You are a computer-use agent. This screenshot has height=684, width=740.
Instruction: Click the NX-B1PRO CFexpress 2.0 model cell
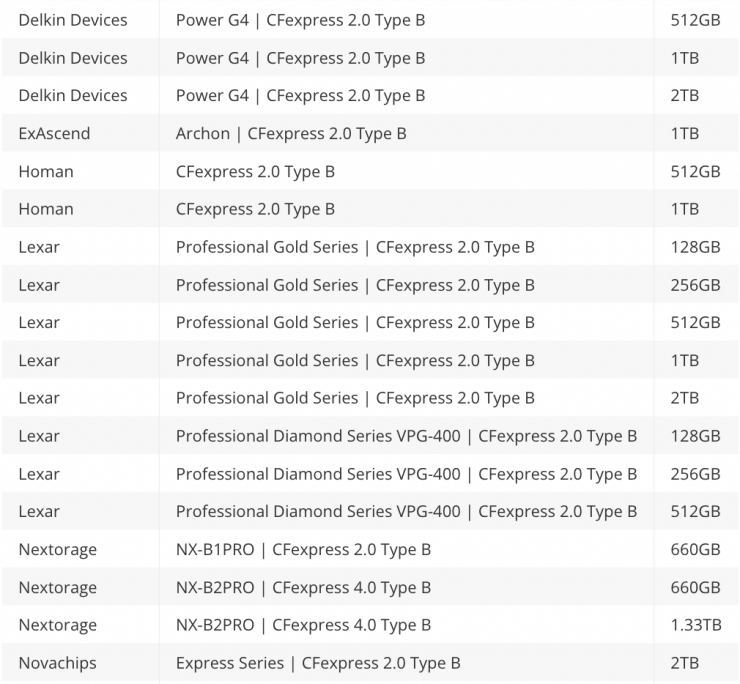[303, 549]
